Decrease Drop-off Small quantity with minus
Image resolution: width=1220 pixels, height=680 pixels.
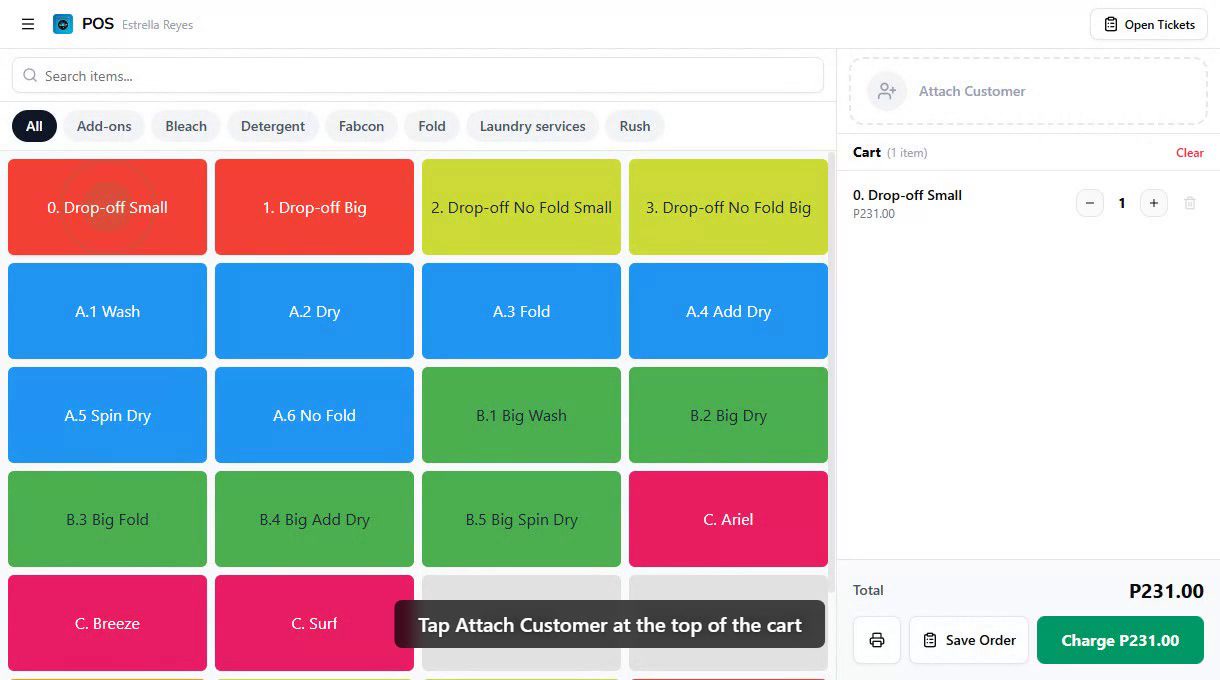[x=1090, y=203]
